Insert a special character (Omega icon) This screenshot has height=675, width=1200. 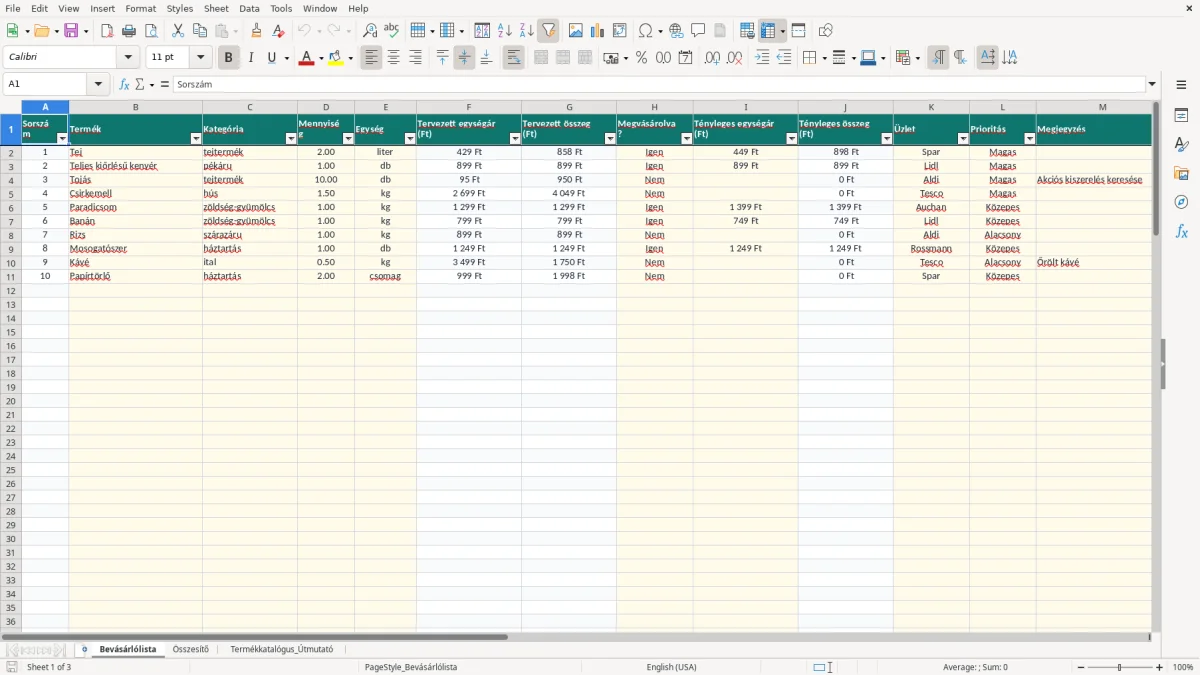click(646, 31)
